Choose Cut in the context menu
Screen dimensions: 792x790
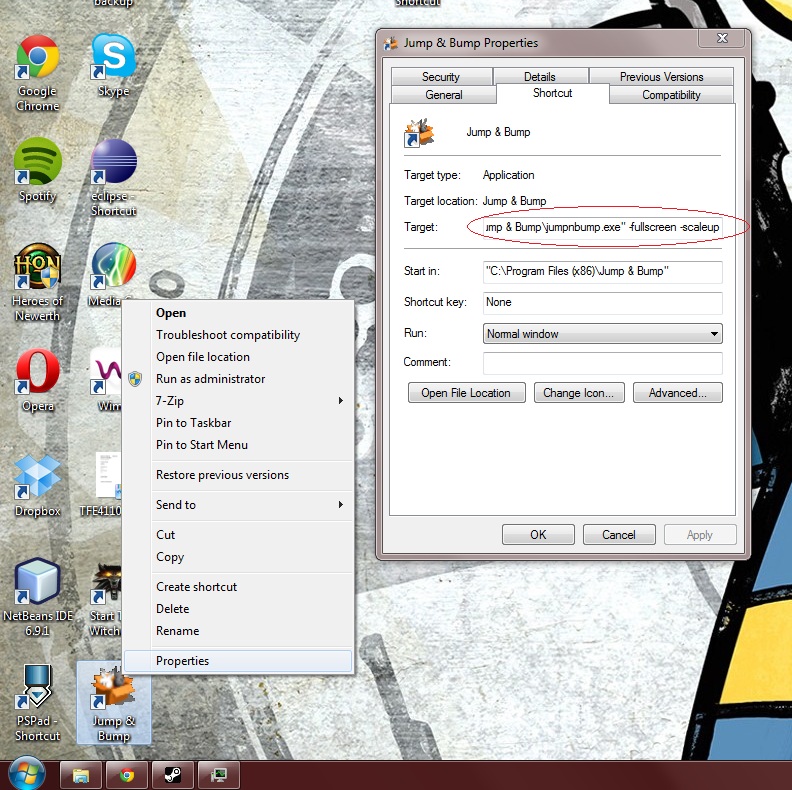pos(237,534)
